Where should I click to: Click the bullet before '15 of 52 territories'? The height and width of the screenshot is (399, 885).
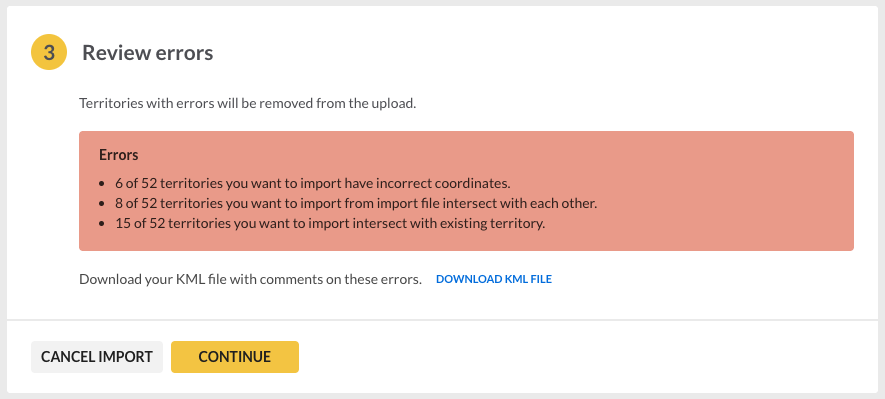[x=102, y=223]
